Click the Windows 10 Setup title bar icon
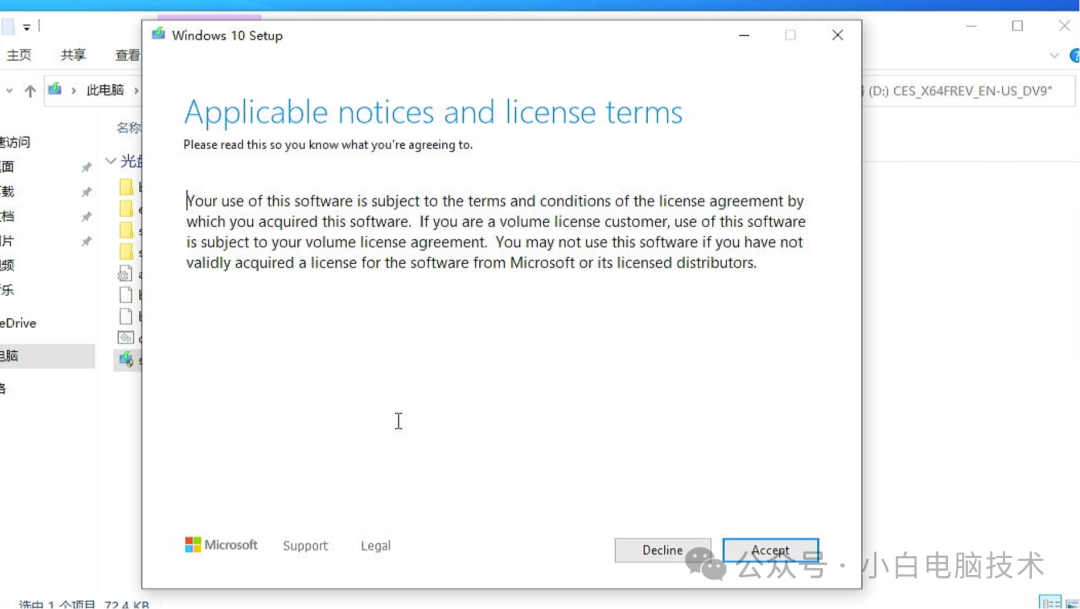The width and height of the screenshot is (1080, 609). coord(158,34)
